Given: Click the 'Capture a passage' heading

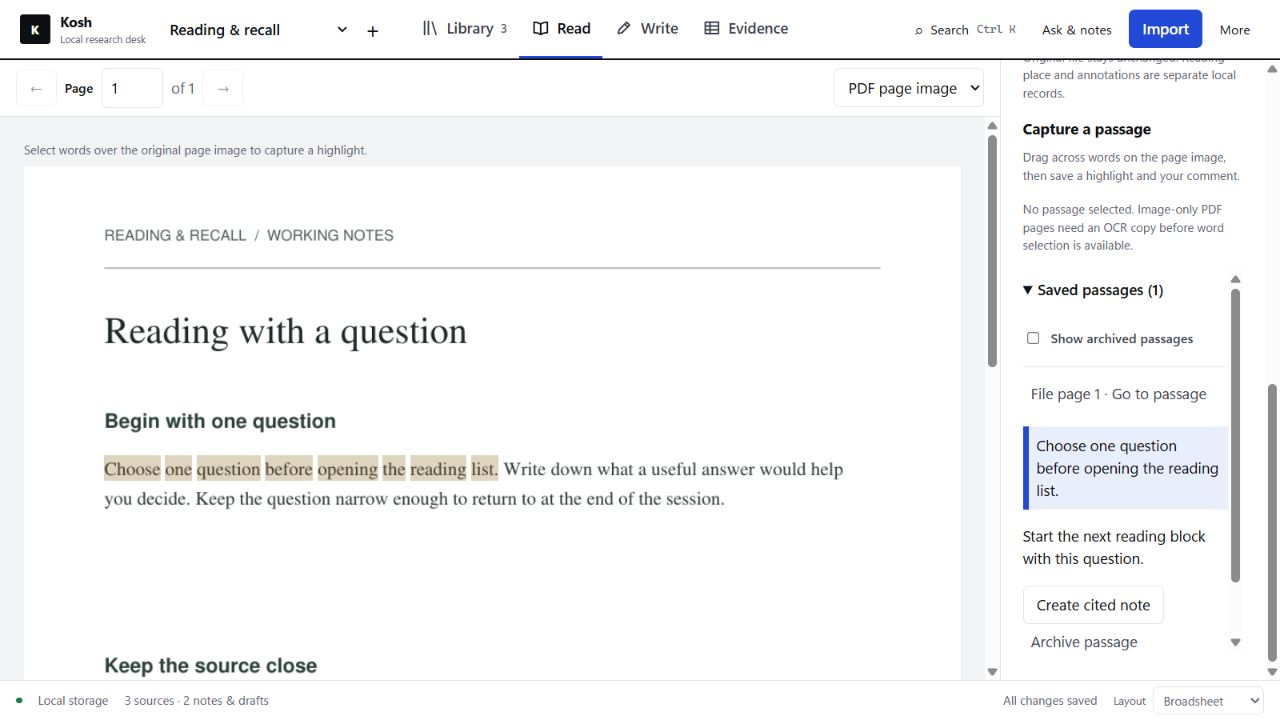Looking at the screenshot, I should coord(1086,129).
